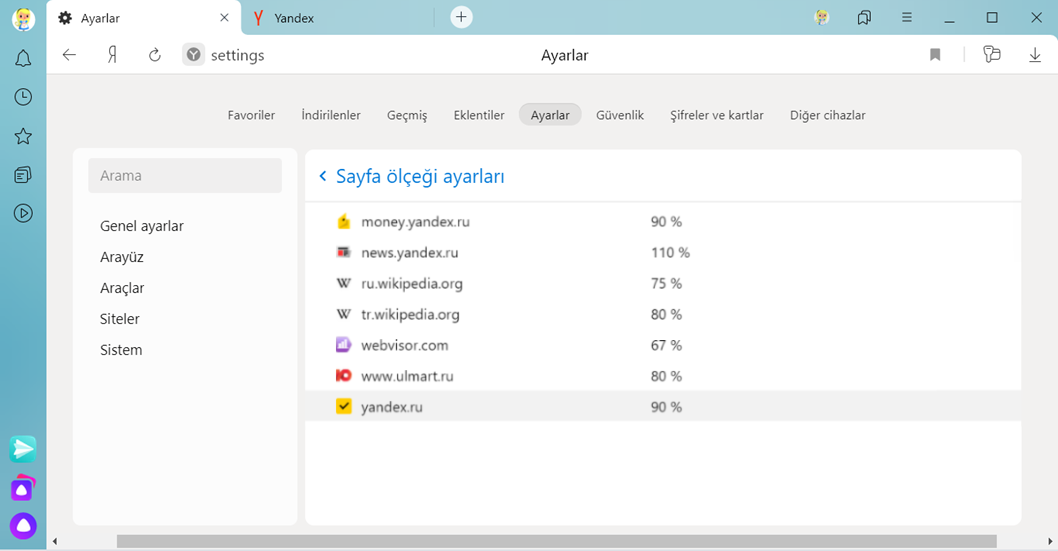Click the horizontal scrollbar thumb
Image resolution: width=1058 pixels, height=551 pixels.
[x=557, y=542]
